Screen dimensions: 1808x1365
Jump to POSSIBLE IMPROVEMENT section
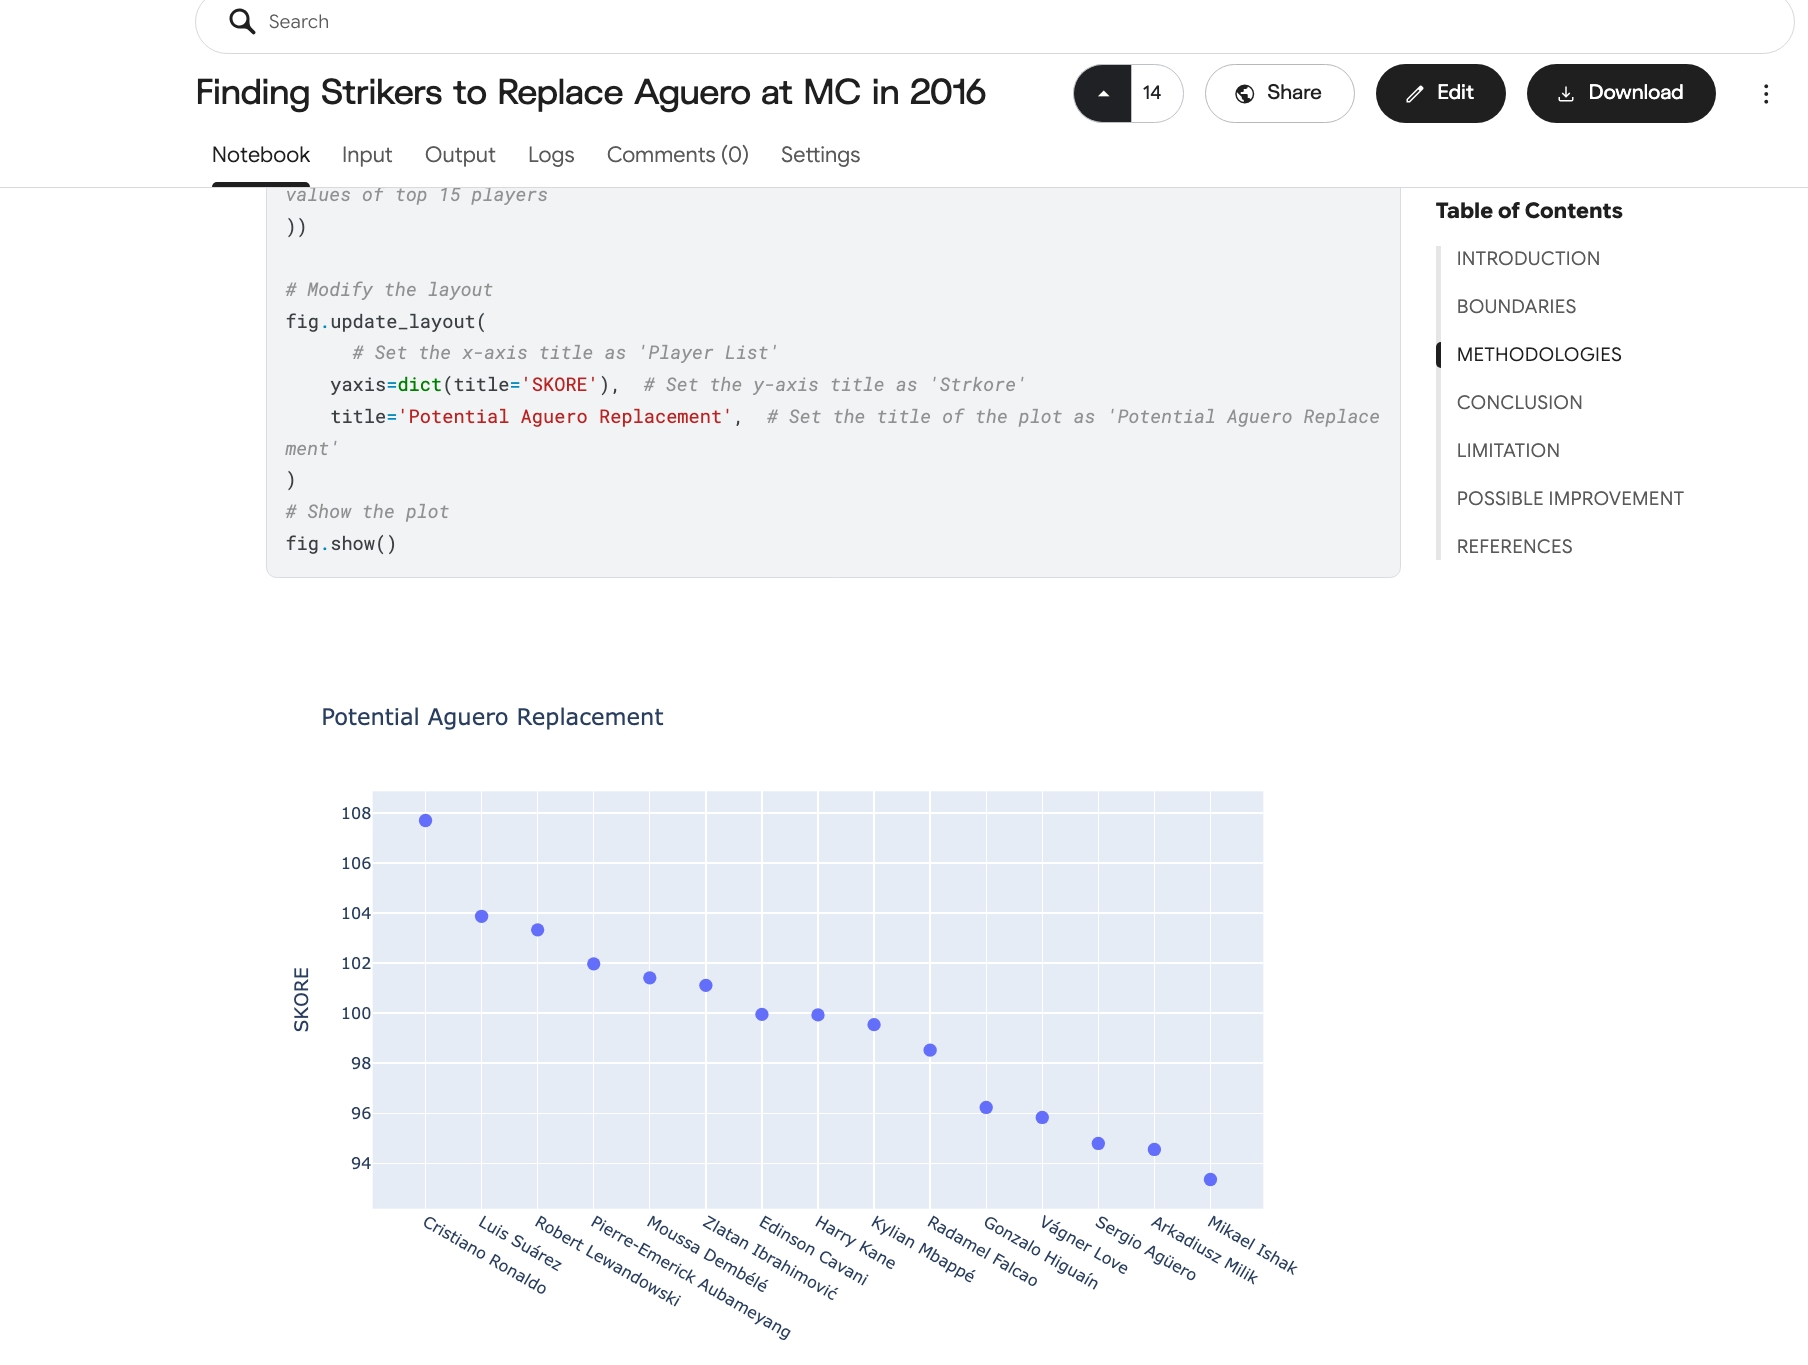tap(1570, 498)
